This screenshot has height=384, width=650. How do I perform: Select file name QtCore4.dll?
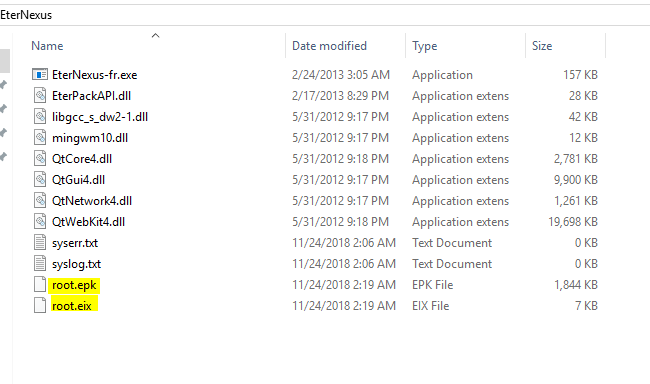82,159
